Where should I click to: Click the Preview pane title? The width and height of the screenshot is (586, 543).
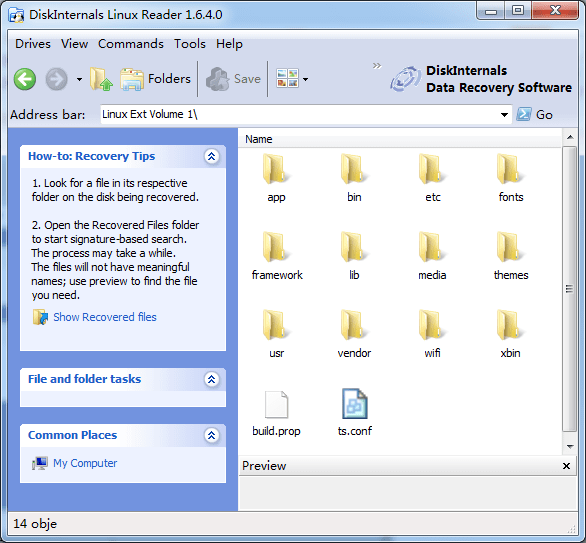[x=264, y=466]
